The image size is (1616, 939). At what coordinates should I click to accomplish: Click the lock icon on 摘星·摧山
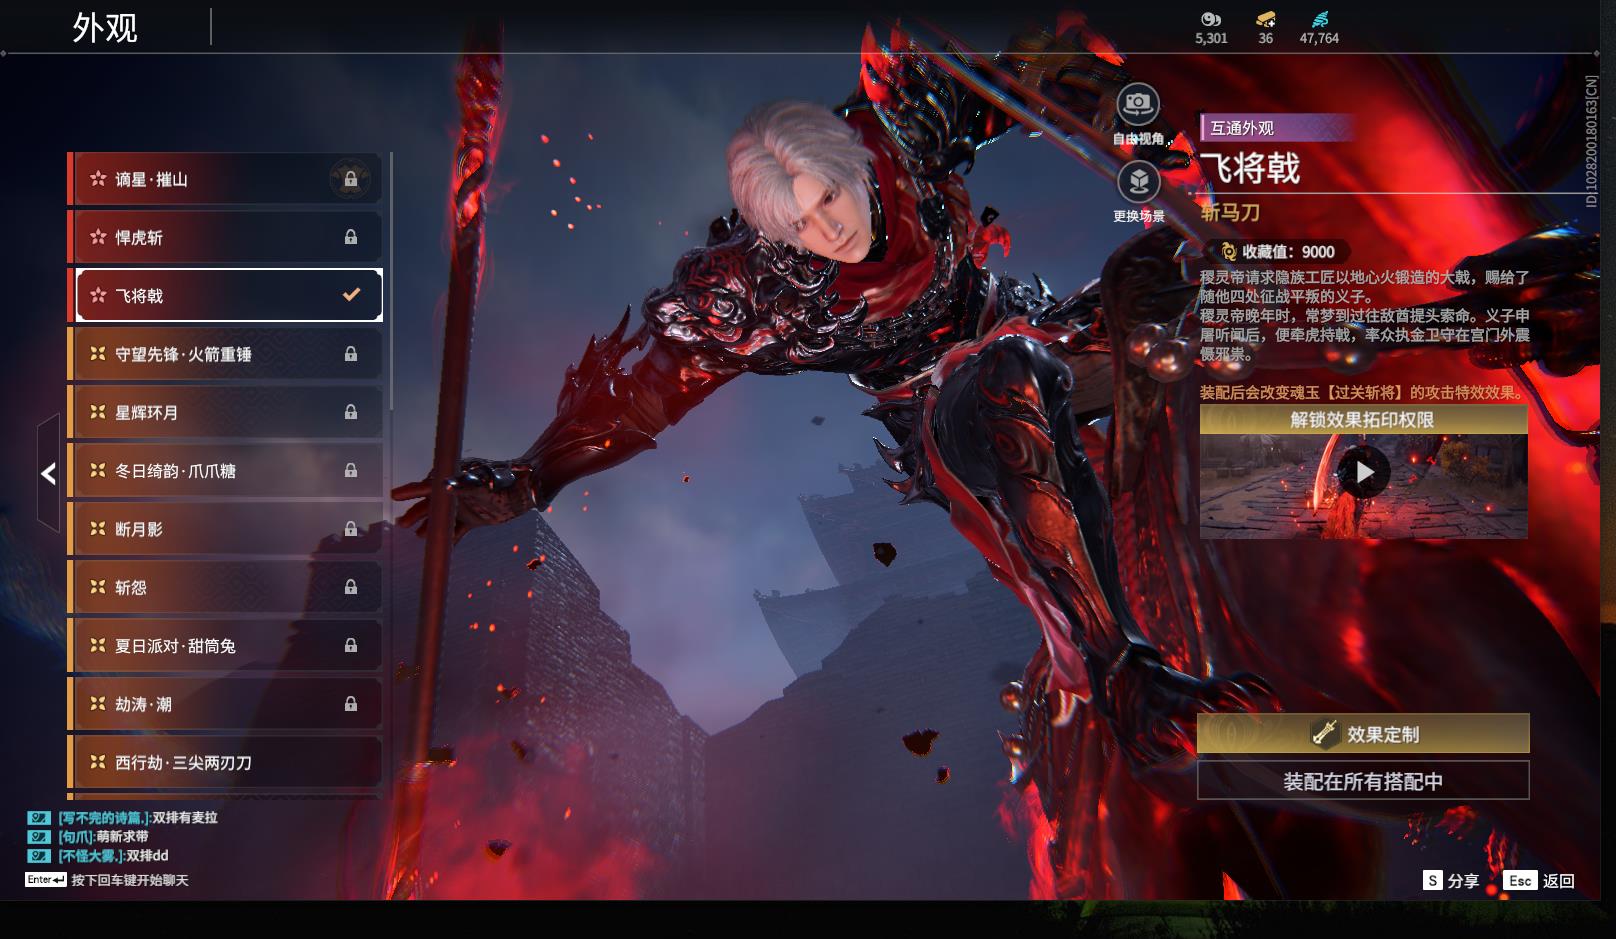(x=350, y=179)
